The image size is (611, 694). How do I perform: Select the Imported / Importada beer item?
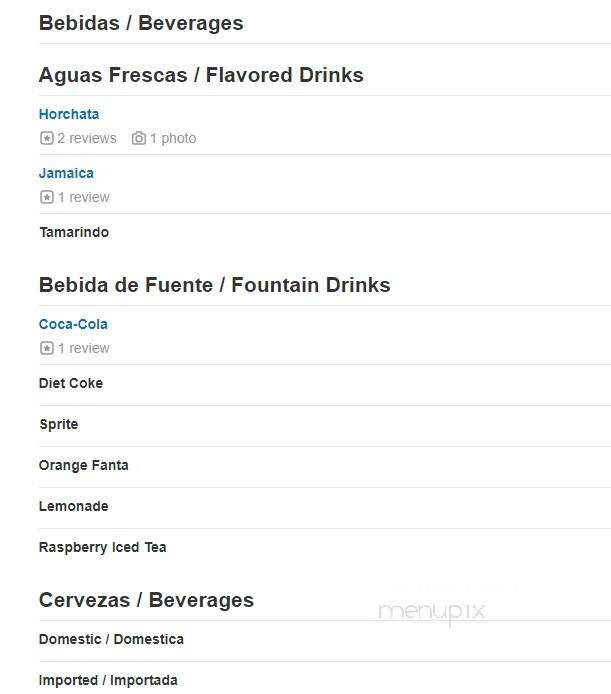click(x=108, y=680)
